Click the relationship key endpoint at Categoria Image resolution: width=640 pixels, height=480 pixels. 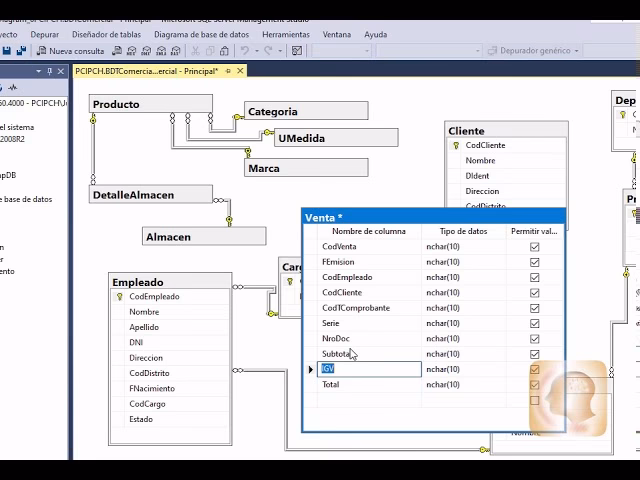[238, 117]
